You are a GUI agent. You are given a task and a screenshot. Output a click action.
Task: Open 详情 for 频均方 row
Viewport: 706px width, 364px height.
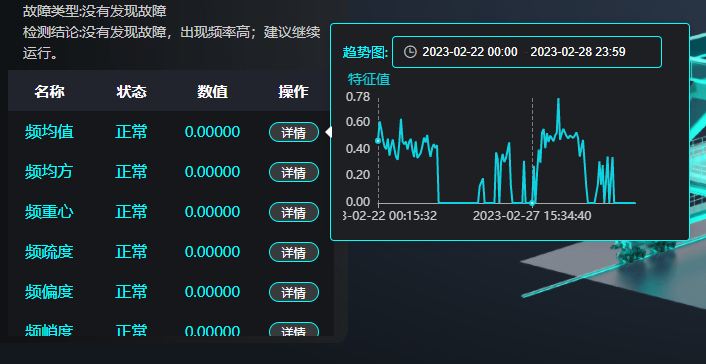coord(294,172)
